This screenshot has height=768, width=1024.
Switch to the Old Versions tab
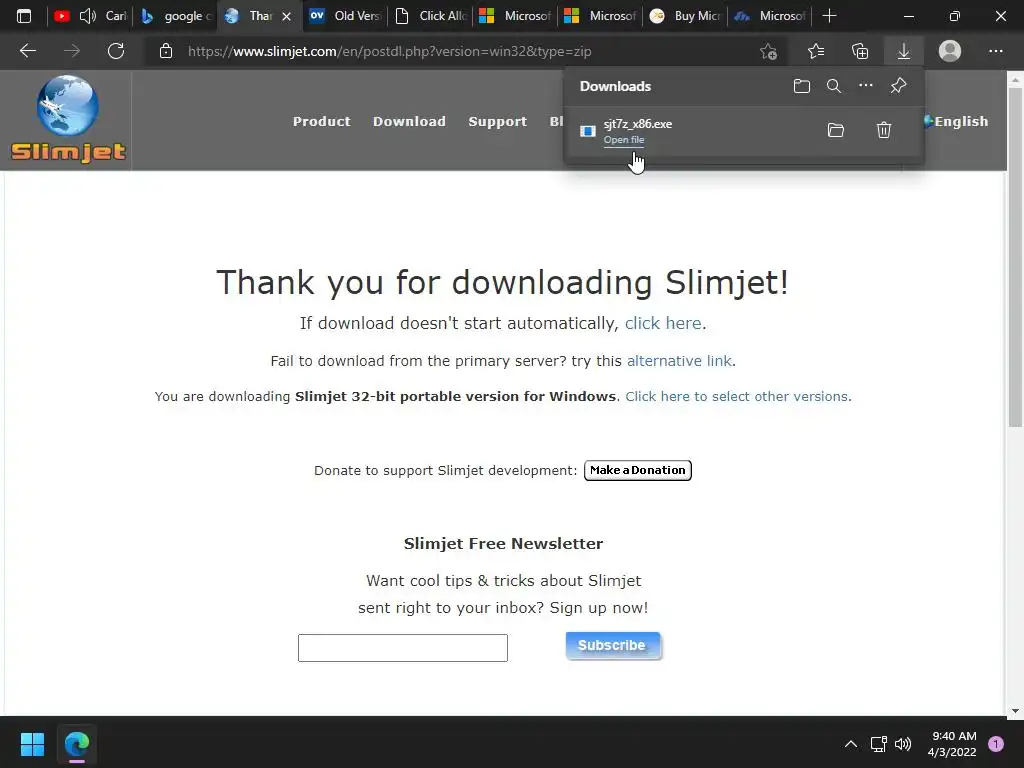coord(345,16)
